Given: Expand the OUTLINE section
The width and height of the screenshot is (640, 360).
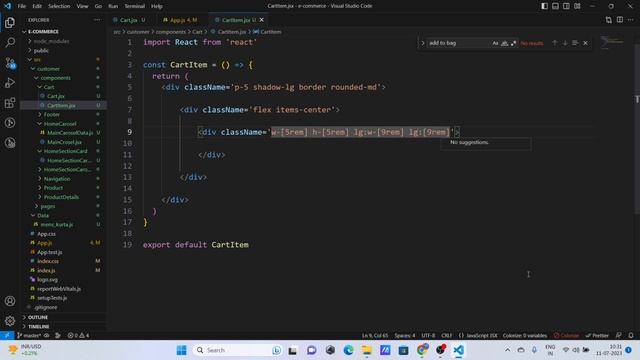Looking at the screenshot, I should (x=38, y=317).
